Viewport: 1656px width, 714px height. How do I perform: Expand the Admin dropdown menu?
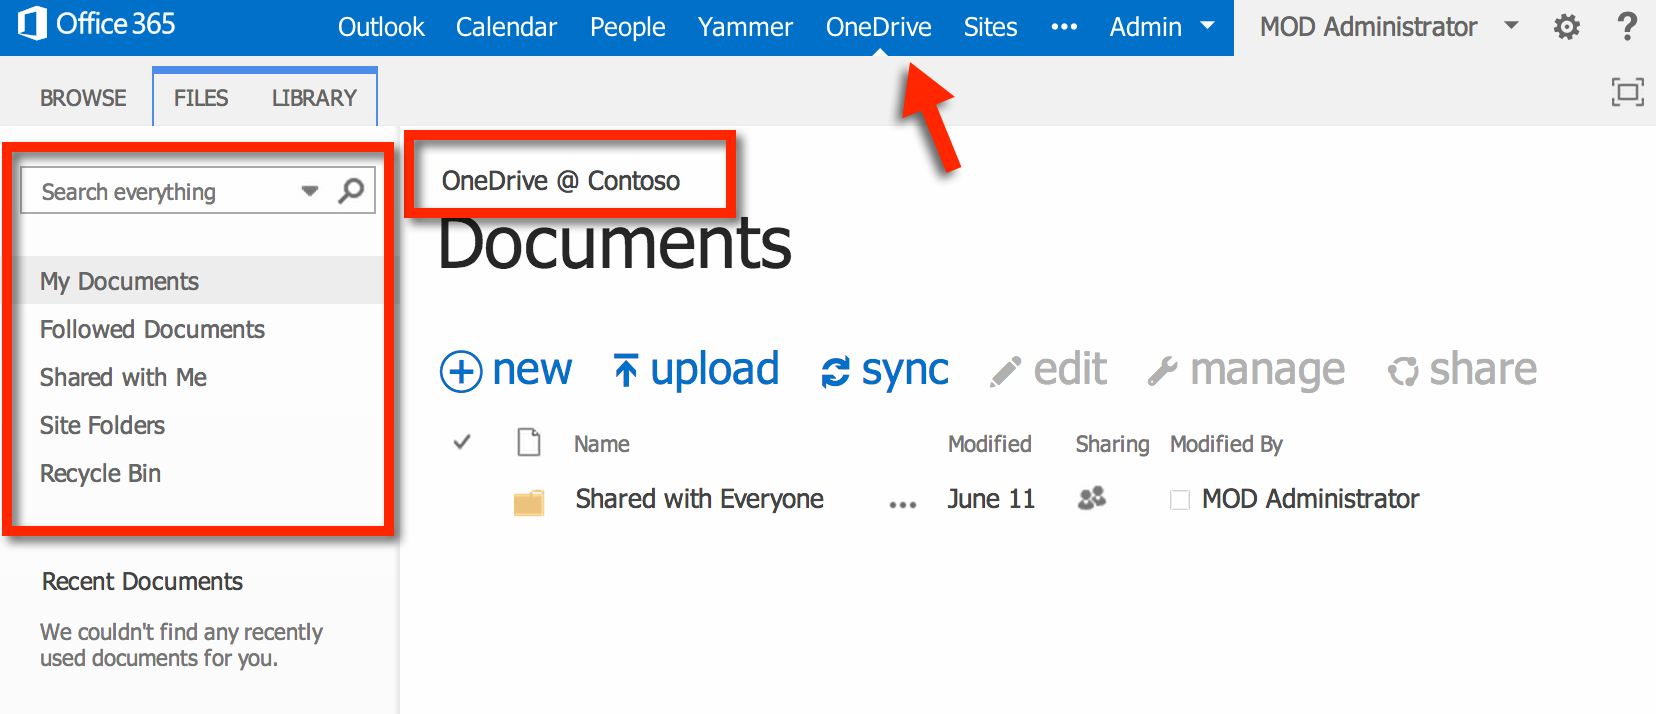(1162, 27)
